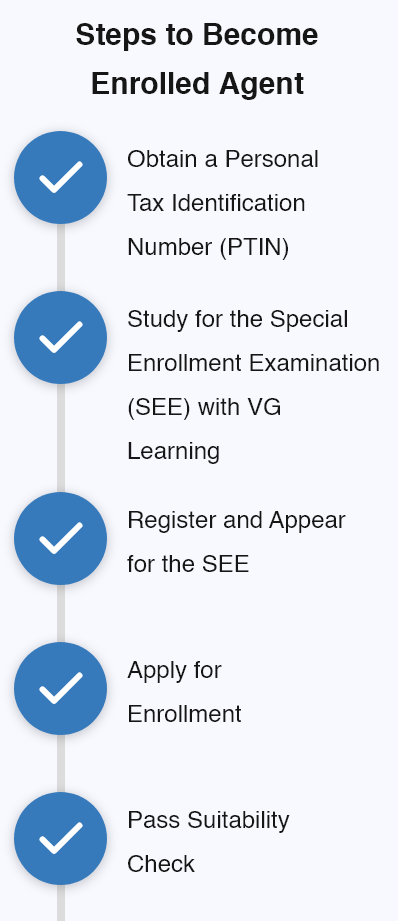
Task: Open the Obtain a Personal Tax Identification Number step
Action: pos(223,203)
